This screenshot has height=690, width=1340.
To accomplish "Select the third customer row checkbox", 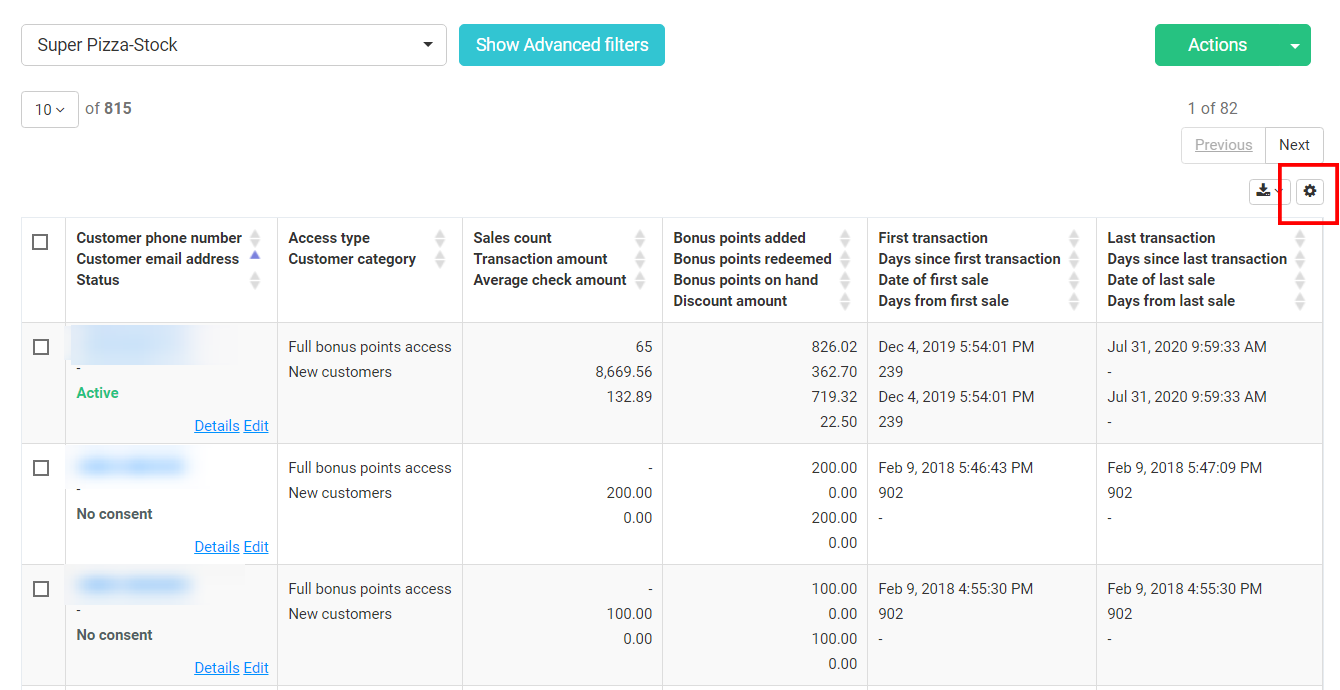I will point(41,589).
